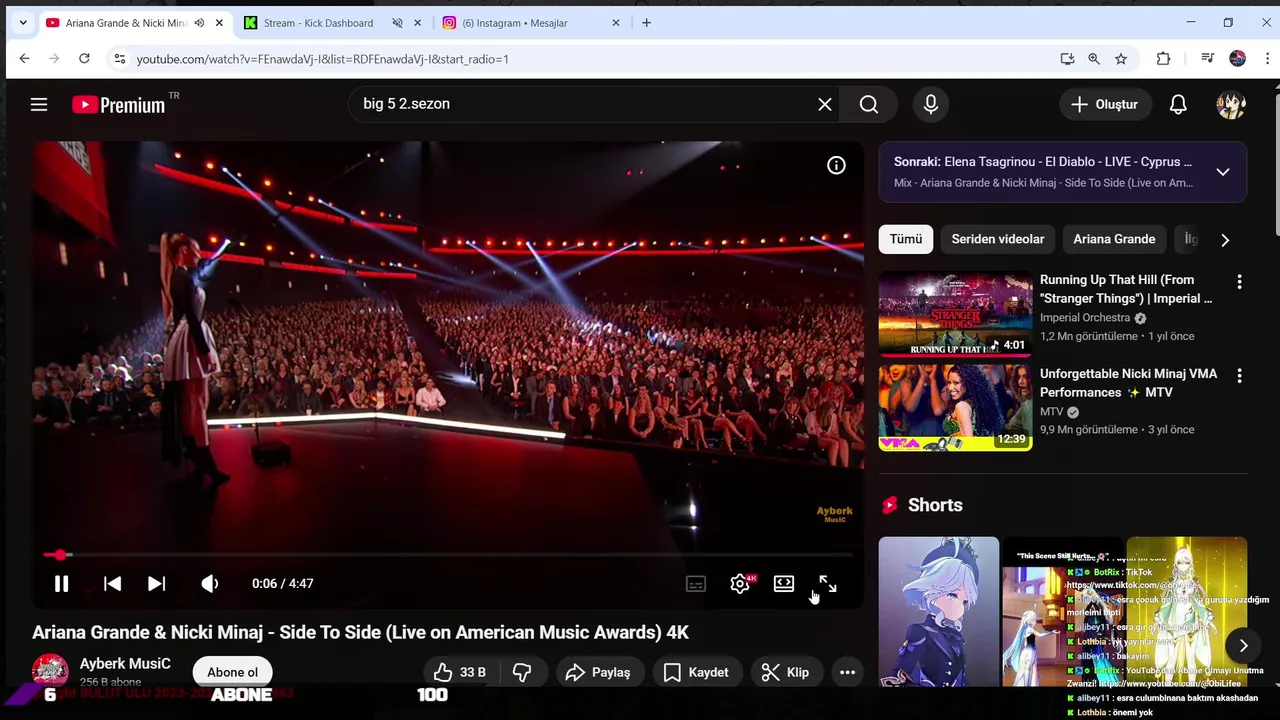Enter full screen video mode

[828, 584]
